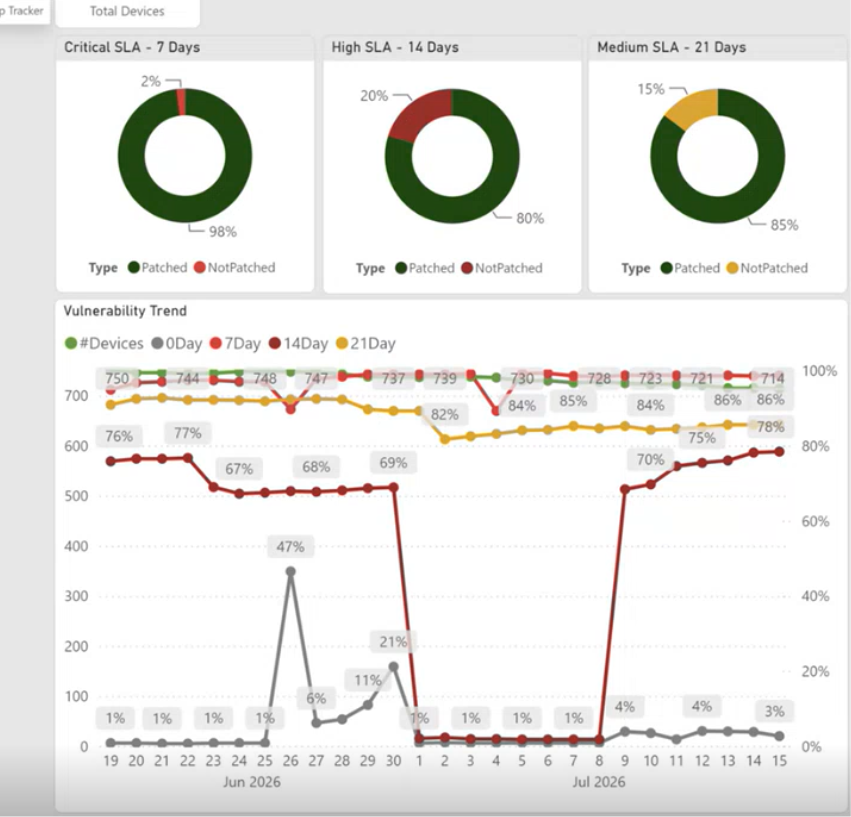Viewport: 851px width, 817px height.
Task: Click the 0Day legend item
Action: point(177,344)
